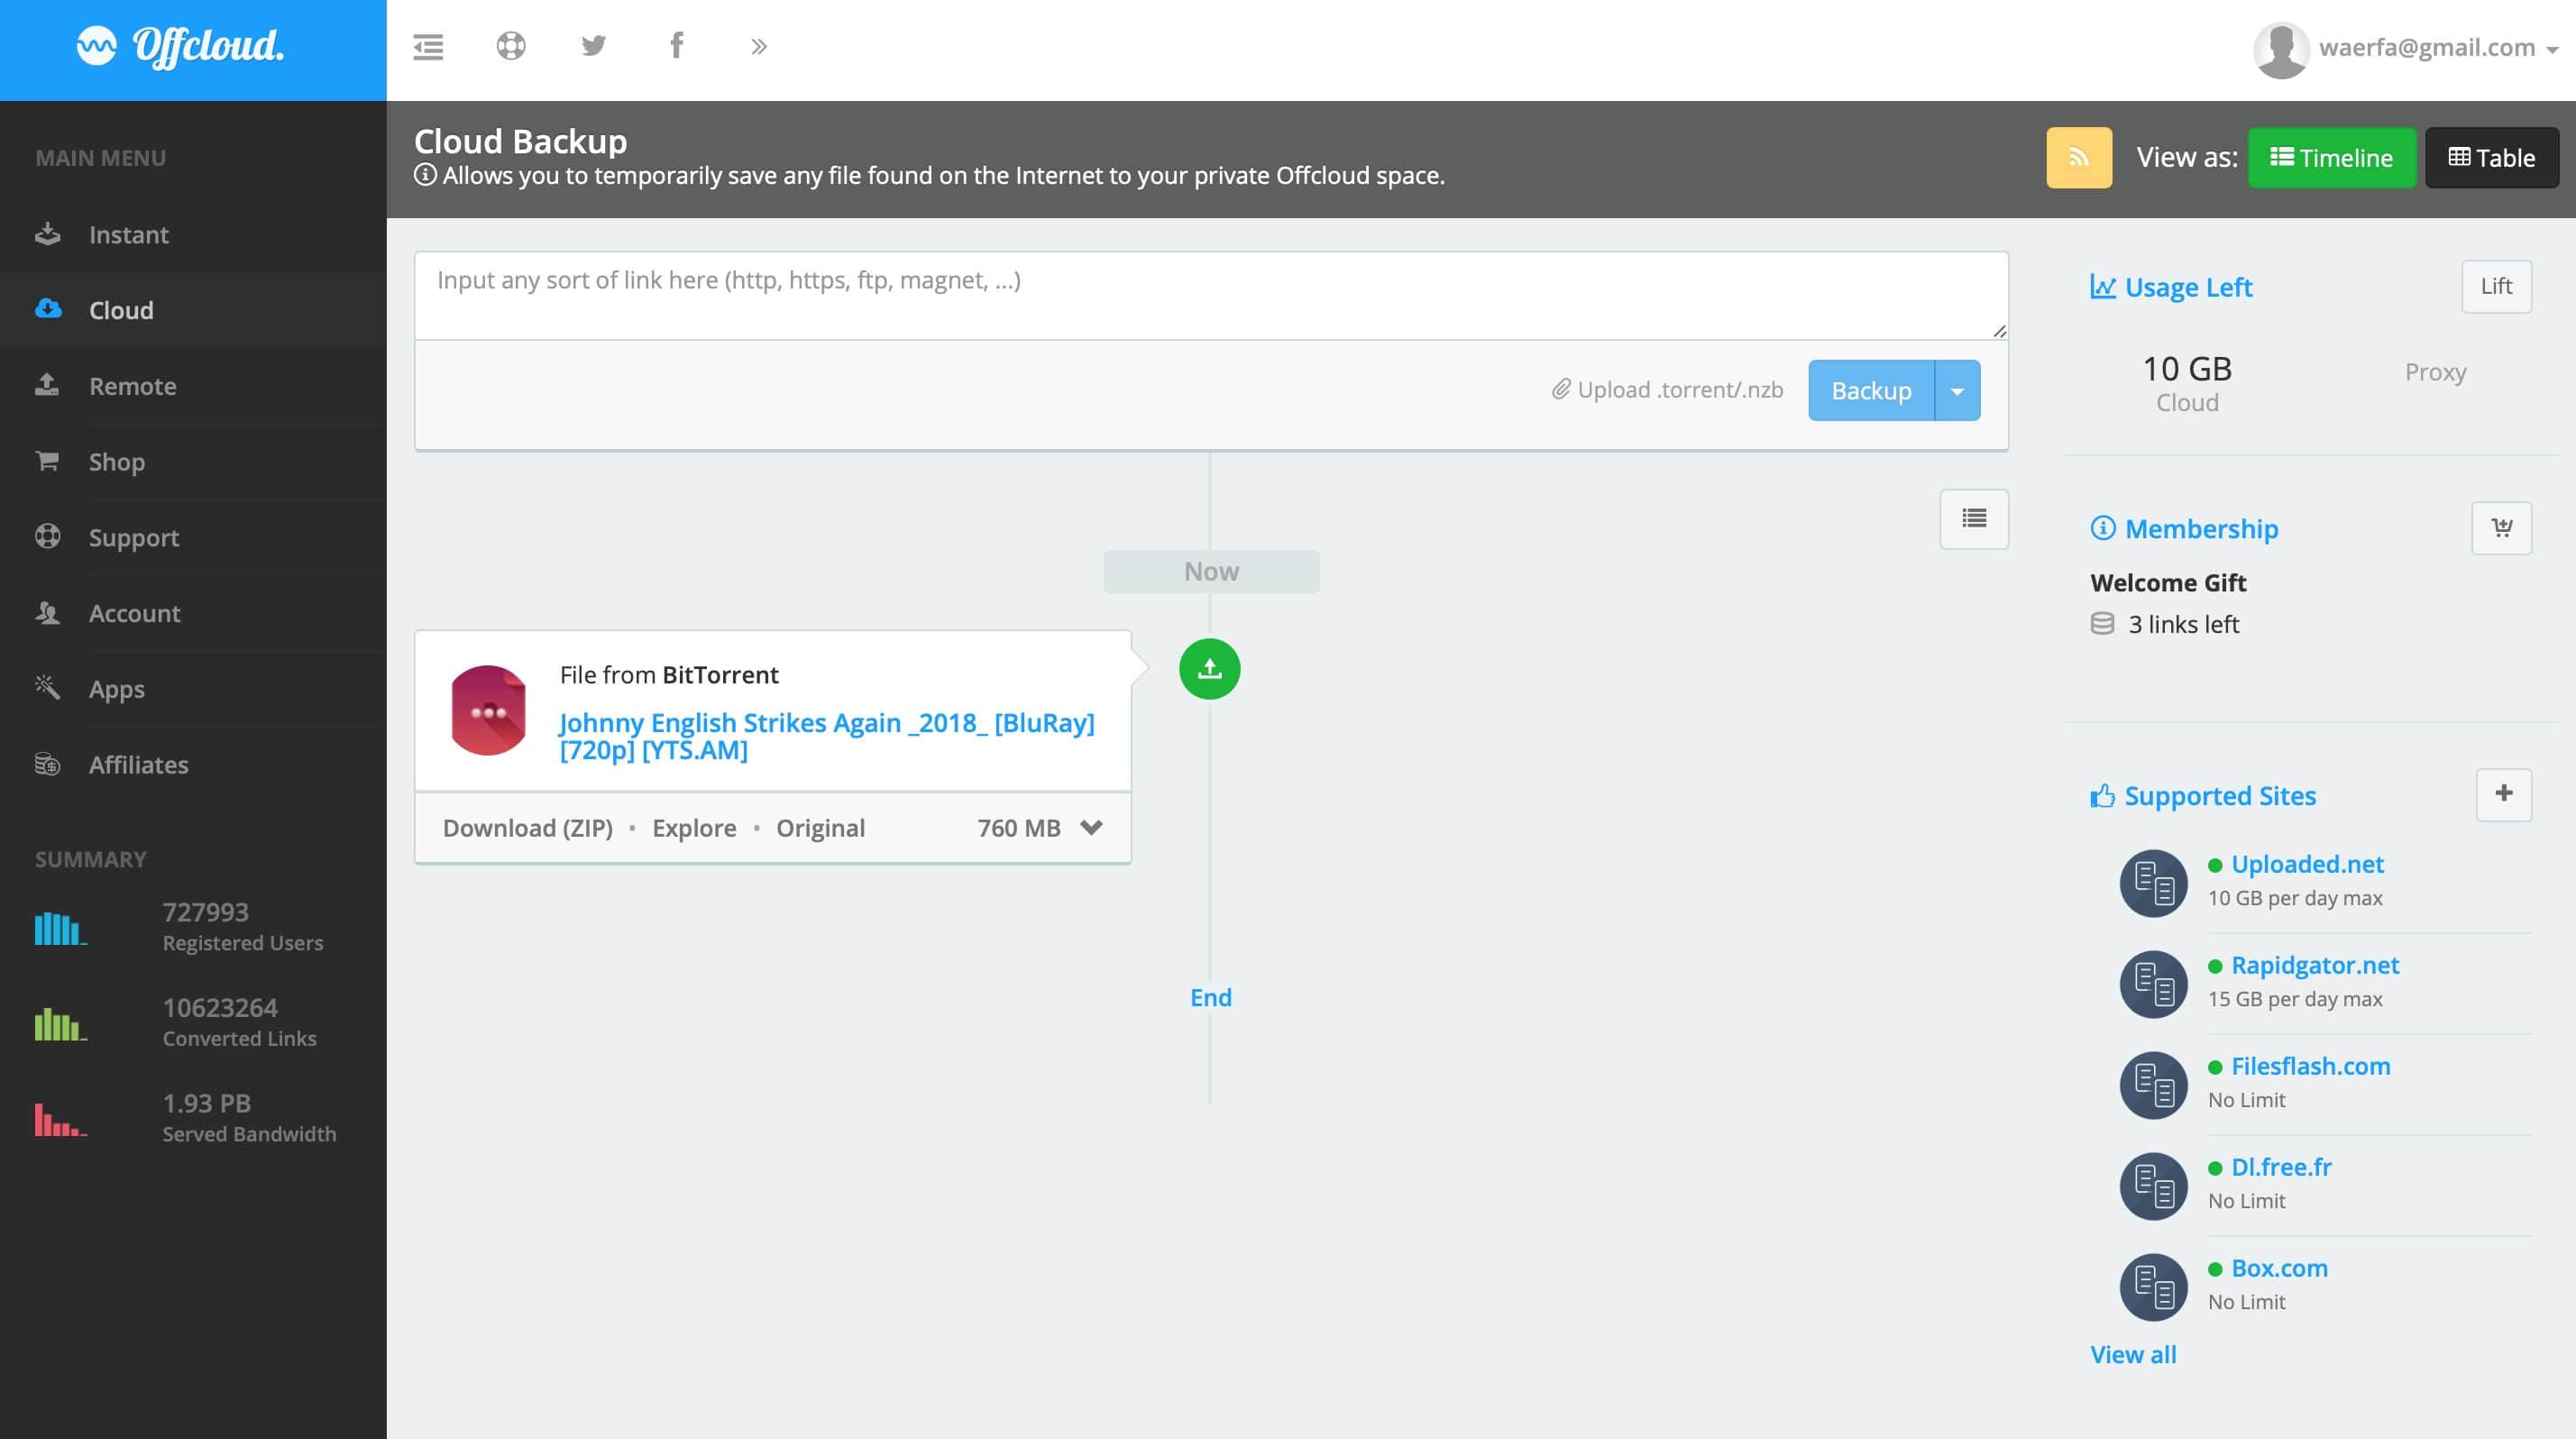This screenshot has height=1439, width=2576.
Task: Open the Rapidgator.net link
Action: tap(2315, 965)
